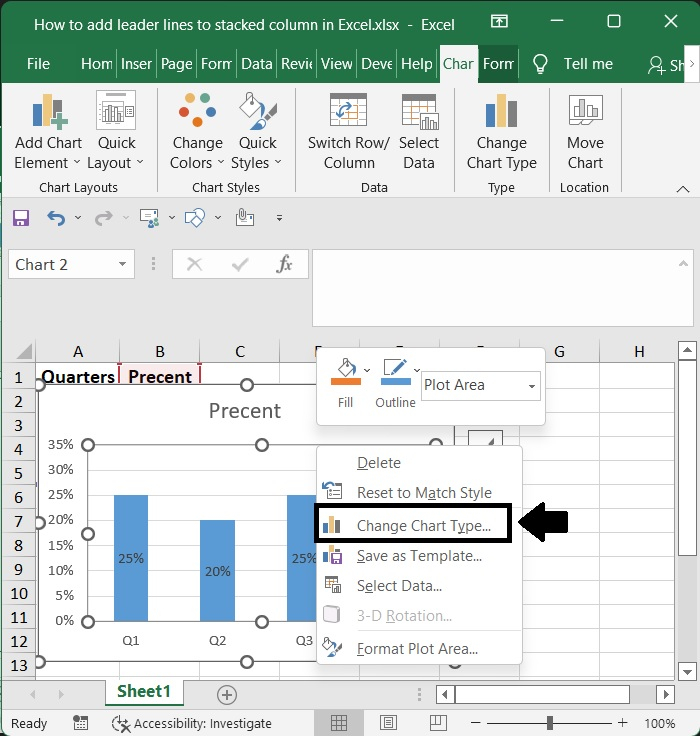Click the Precent chart title
The width and height of the screenshot is (700, 736).
245,411
